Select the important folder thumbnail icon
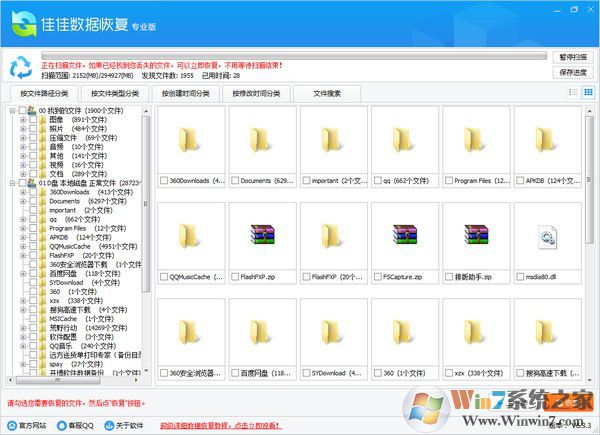 332,140
